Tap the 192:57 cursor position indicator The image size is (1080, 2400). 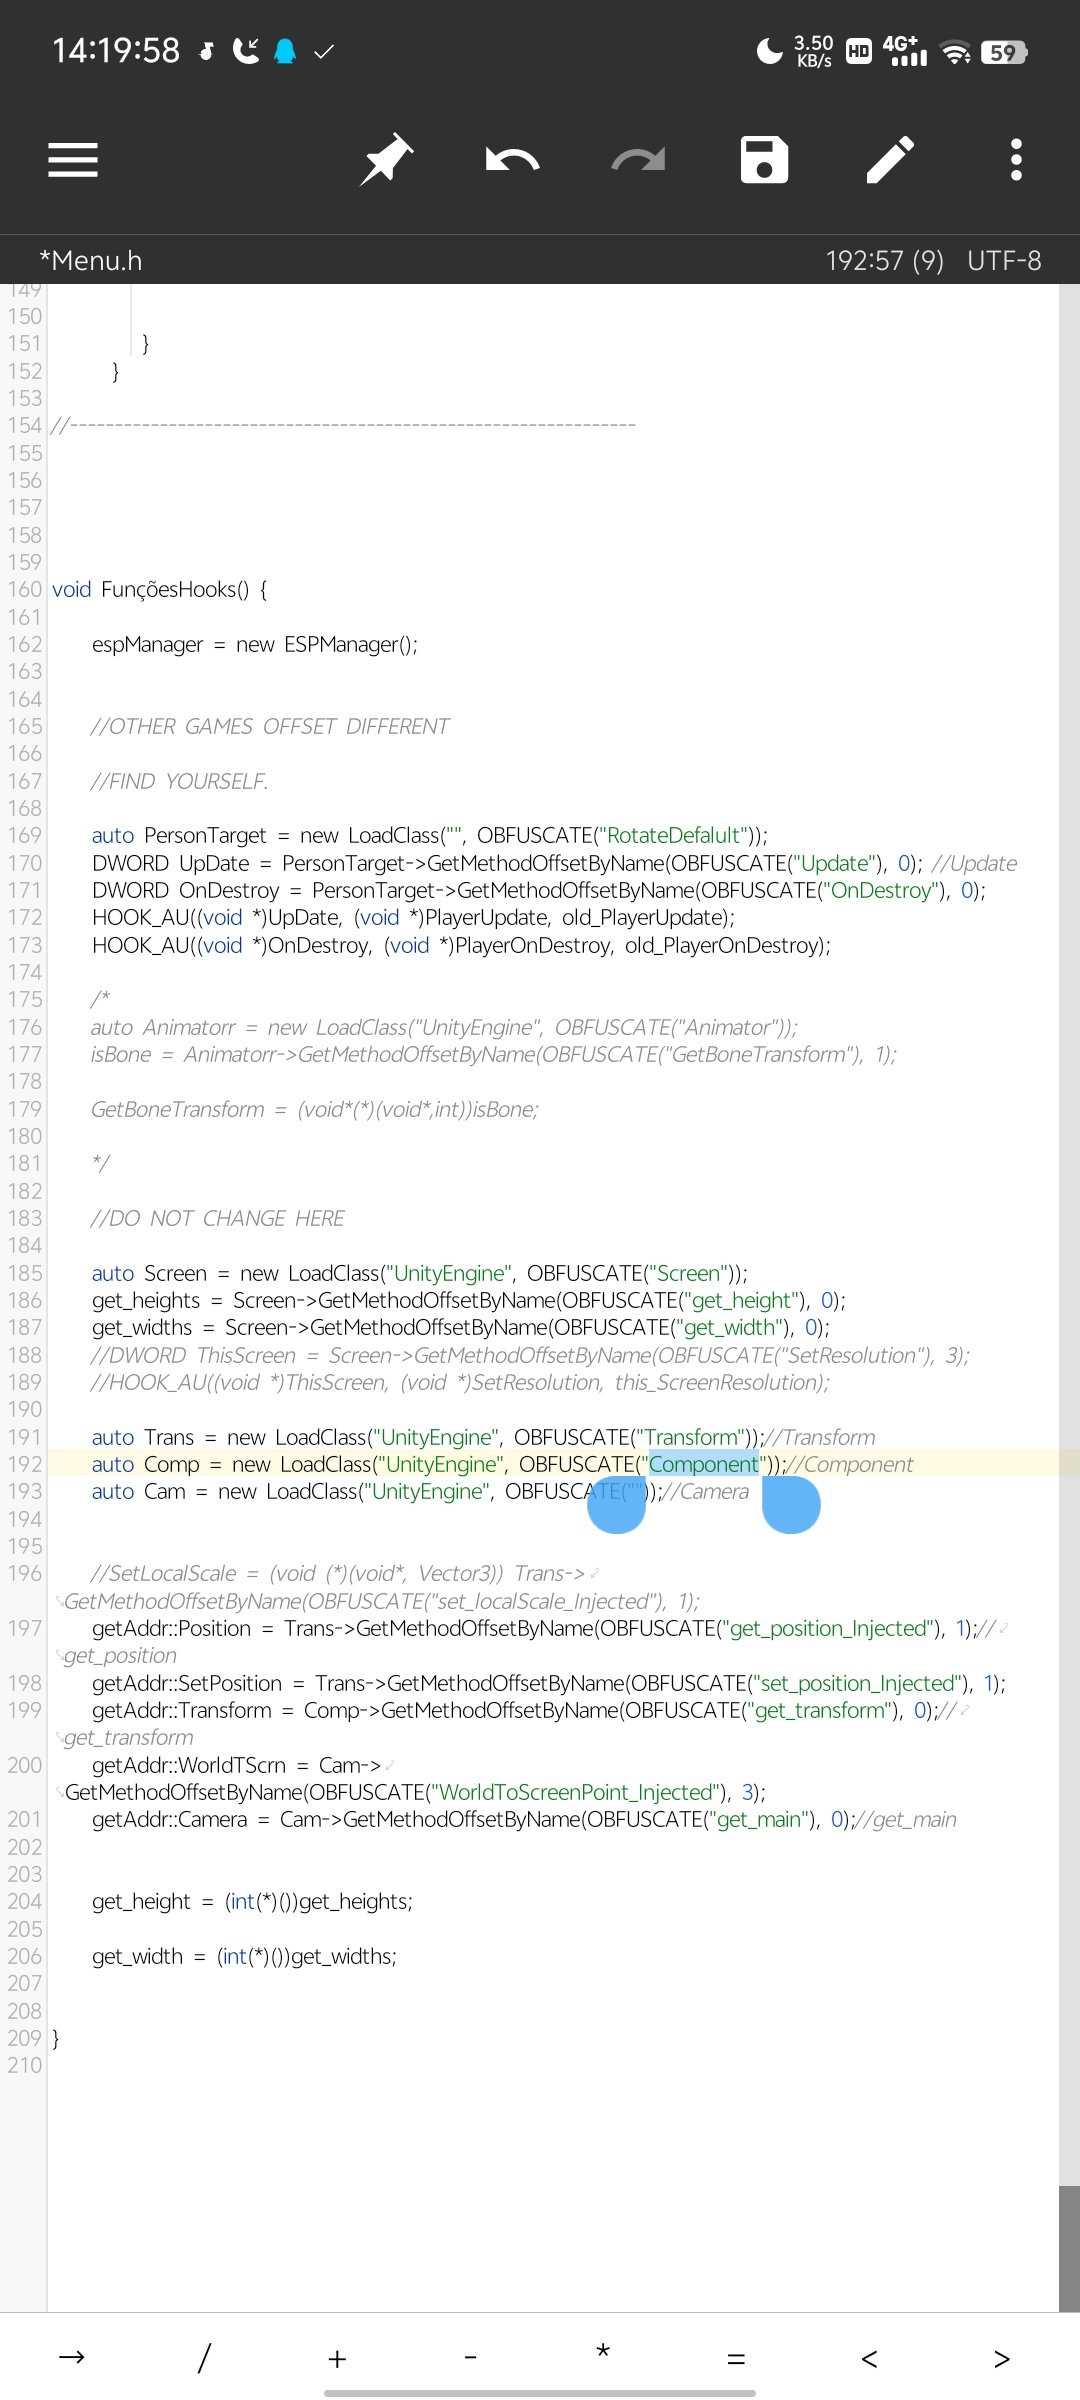coord(884,261)
